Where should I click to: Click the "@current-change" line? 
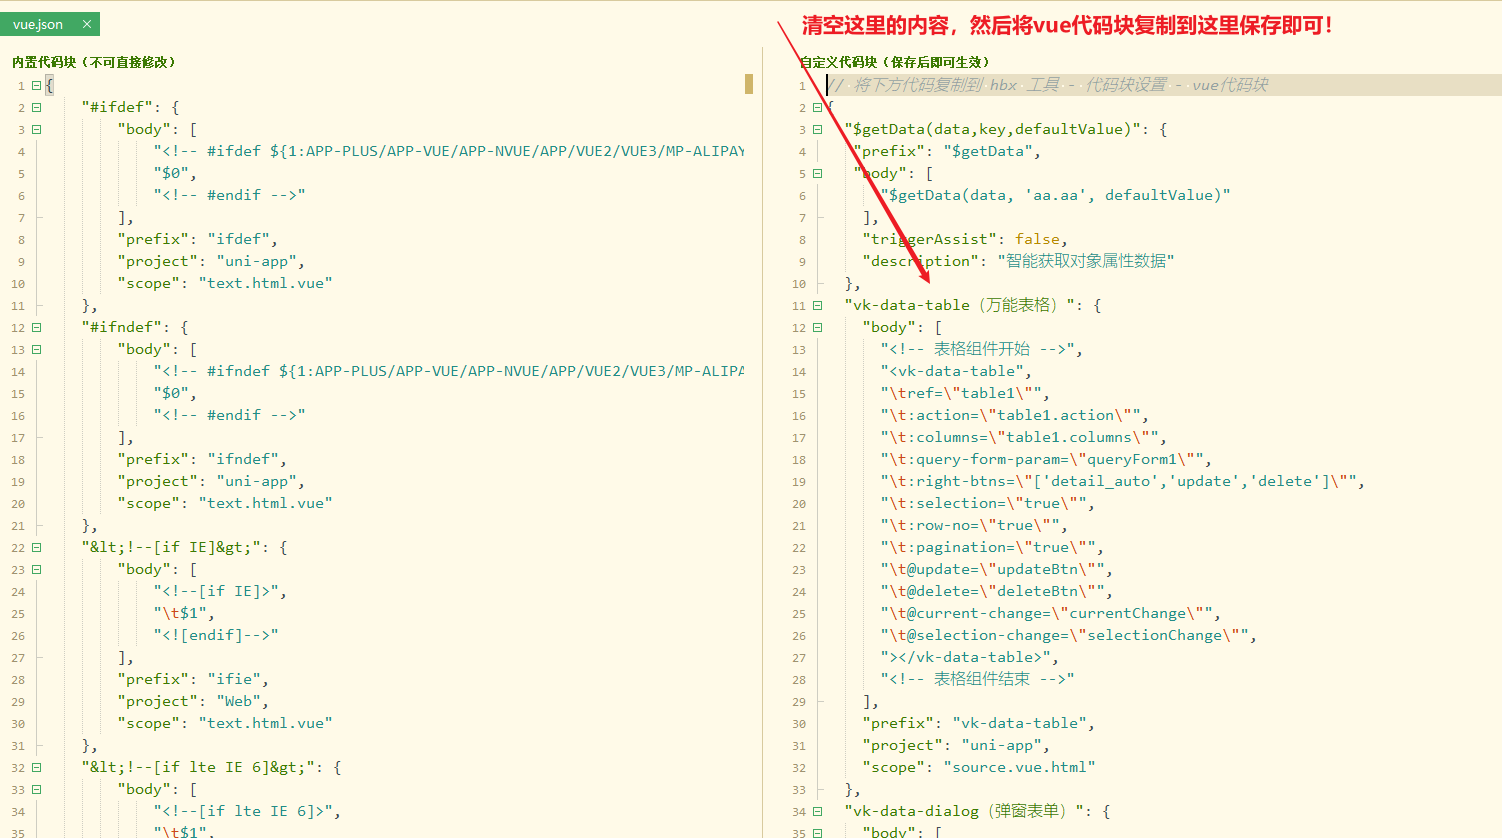coord(1050,613)
